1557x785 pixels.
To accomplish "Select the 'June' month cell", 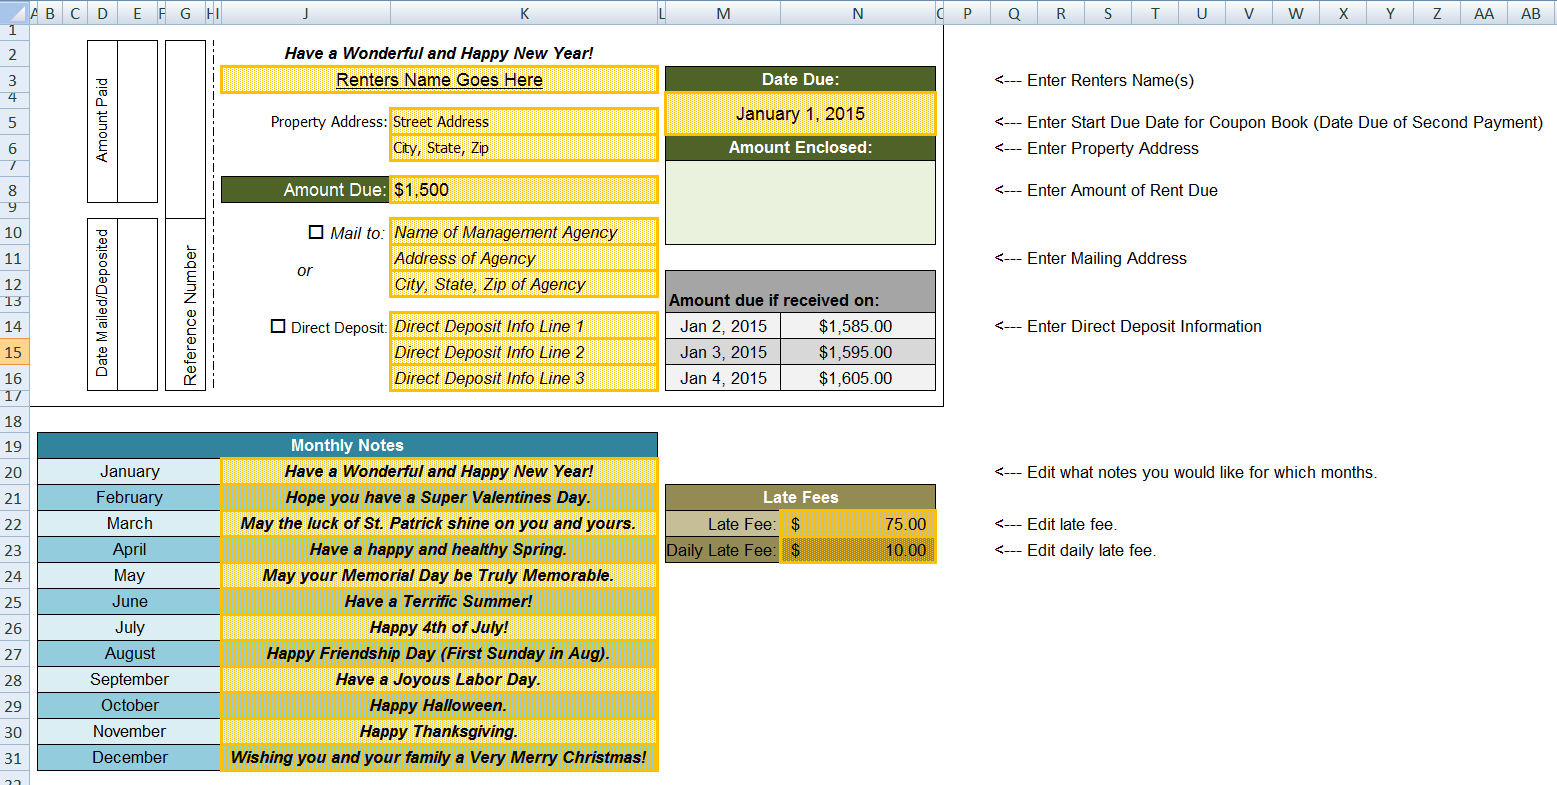I will click(x=129, y=601).
